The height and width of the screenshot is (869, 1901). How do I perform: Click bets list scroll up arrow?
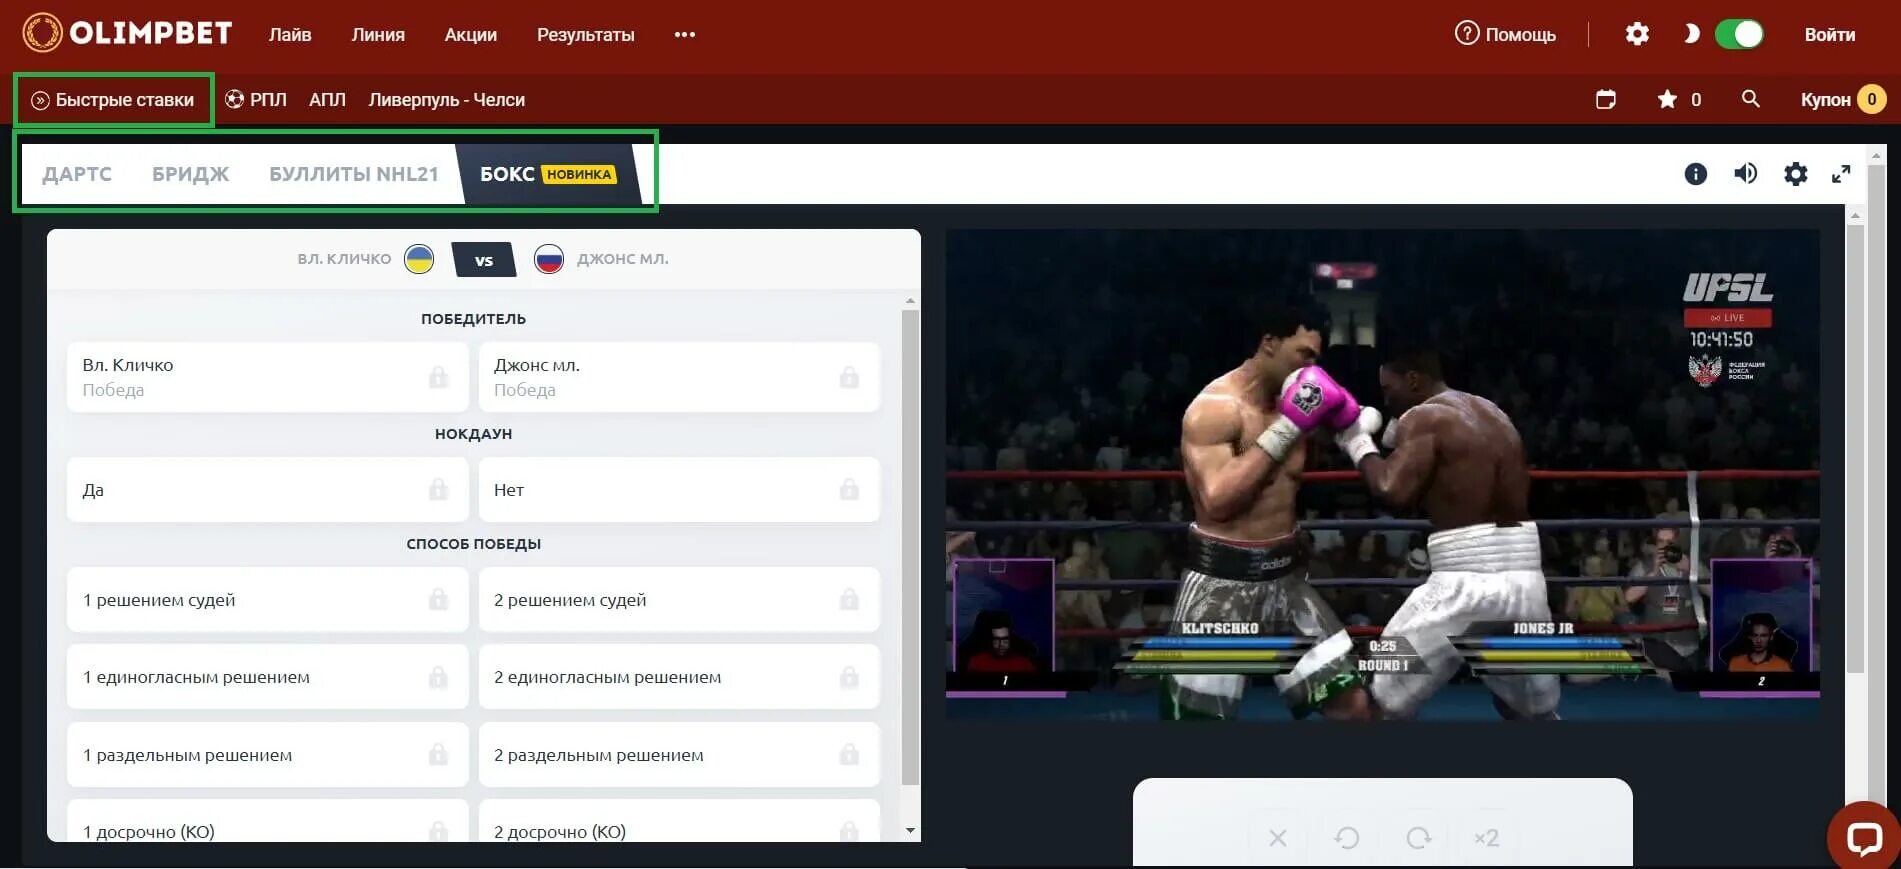pos(910,300)
